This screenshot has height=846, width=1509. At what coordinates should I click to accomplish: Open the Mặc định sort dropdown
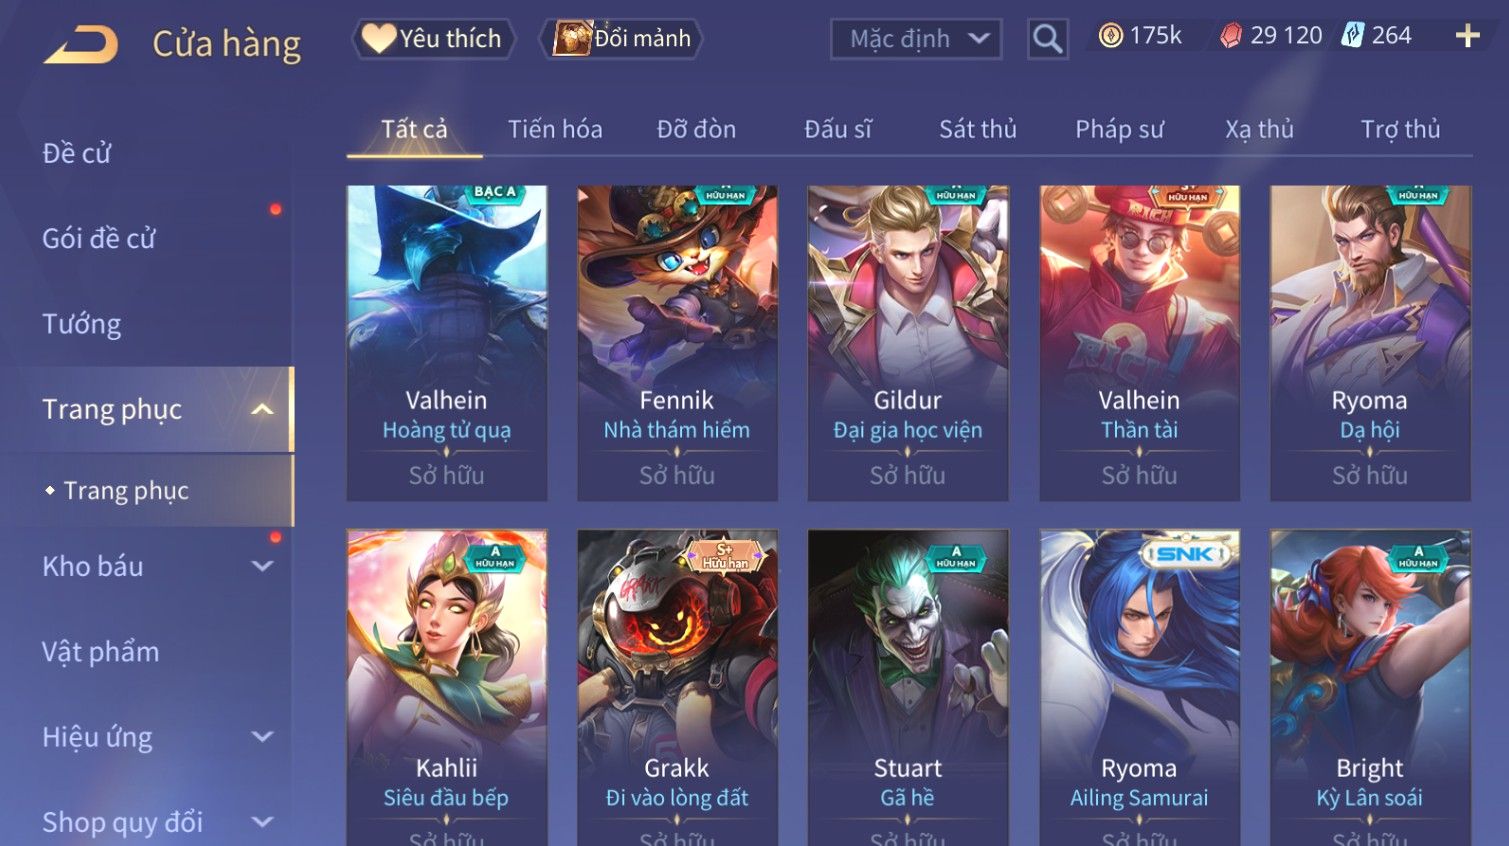click(x=915, y=39)
